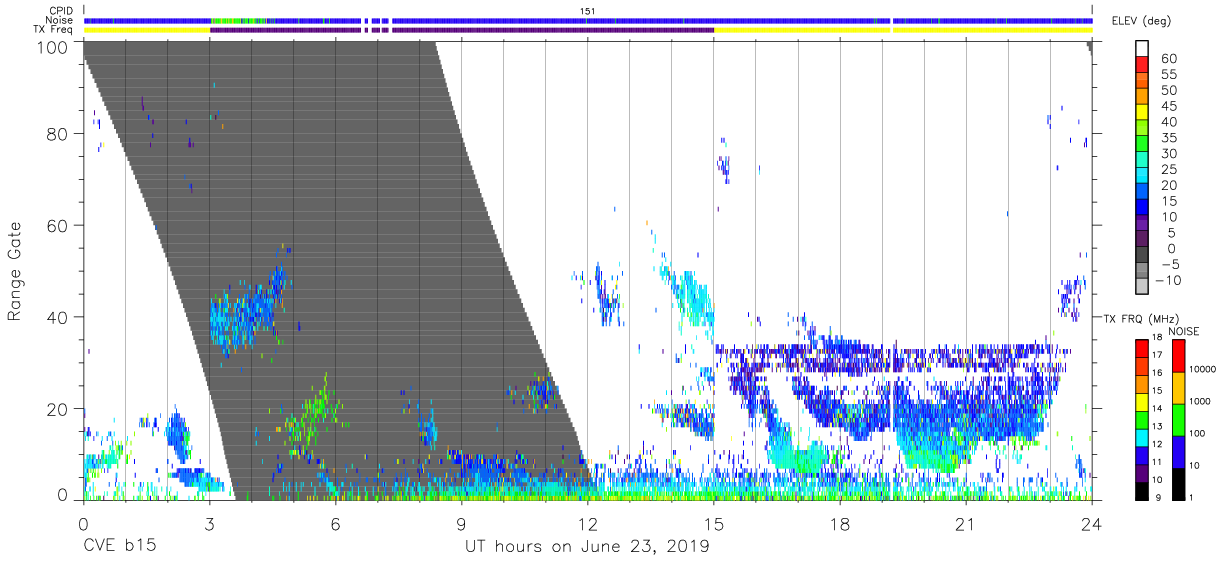The height and width of the screenshot is (567, 1228).
Task: Click the CPID label at top left
Action: [60, 11]
